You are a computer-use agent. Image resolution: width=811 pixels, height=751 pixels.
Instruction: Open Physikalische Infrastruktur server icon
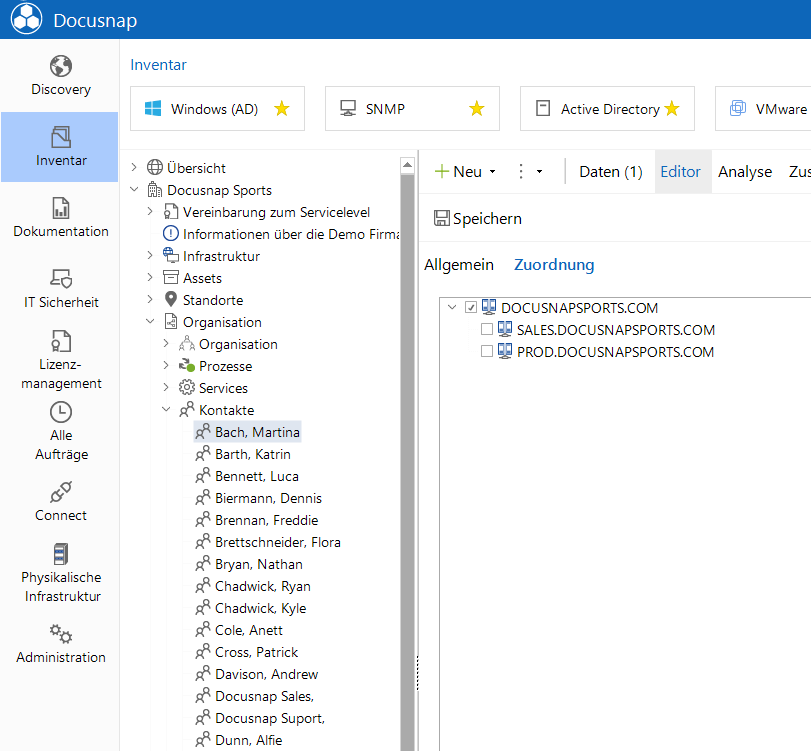(61, 554)
